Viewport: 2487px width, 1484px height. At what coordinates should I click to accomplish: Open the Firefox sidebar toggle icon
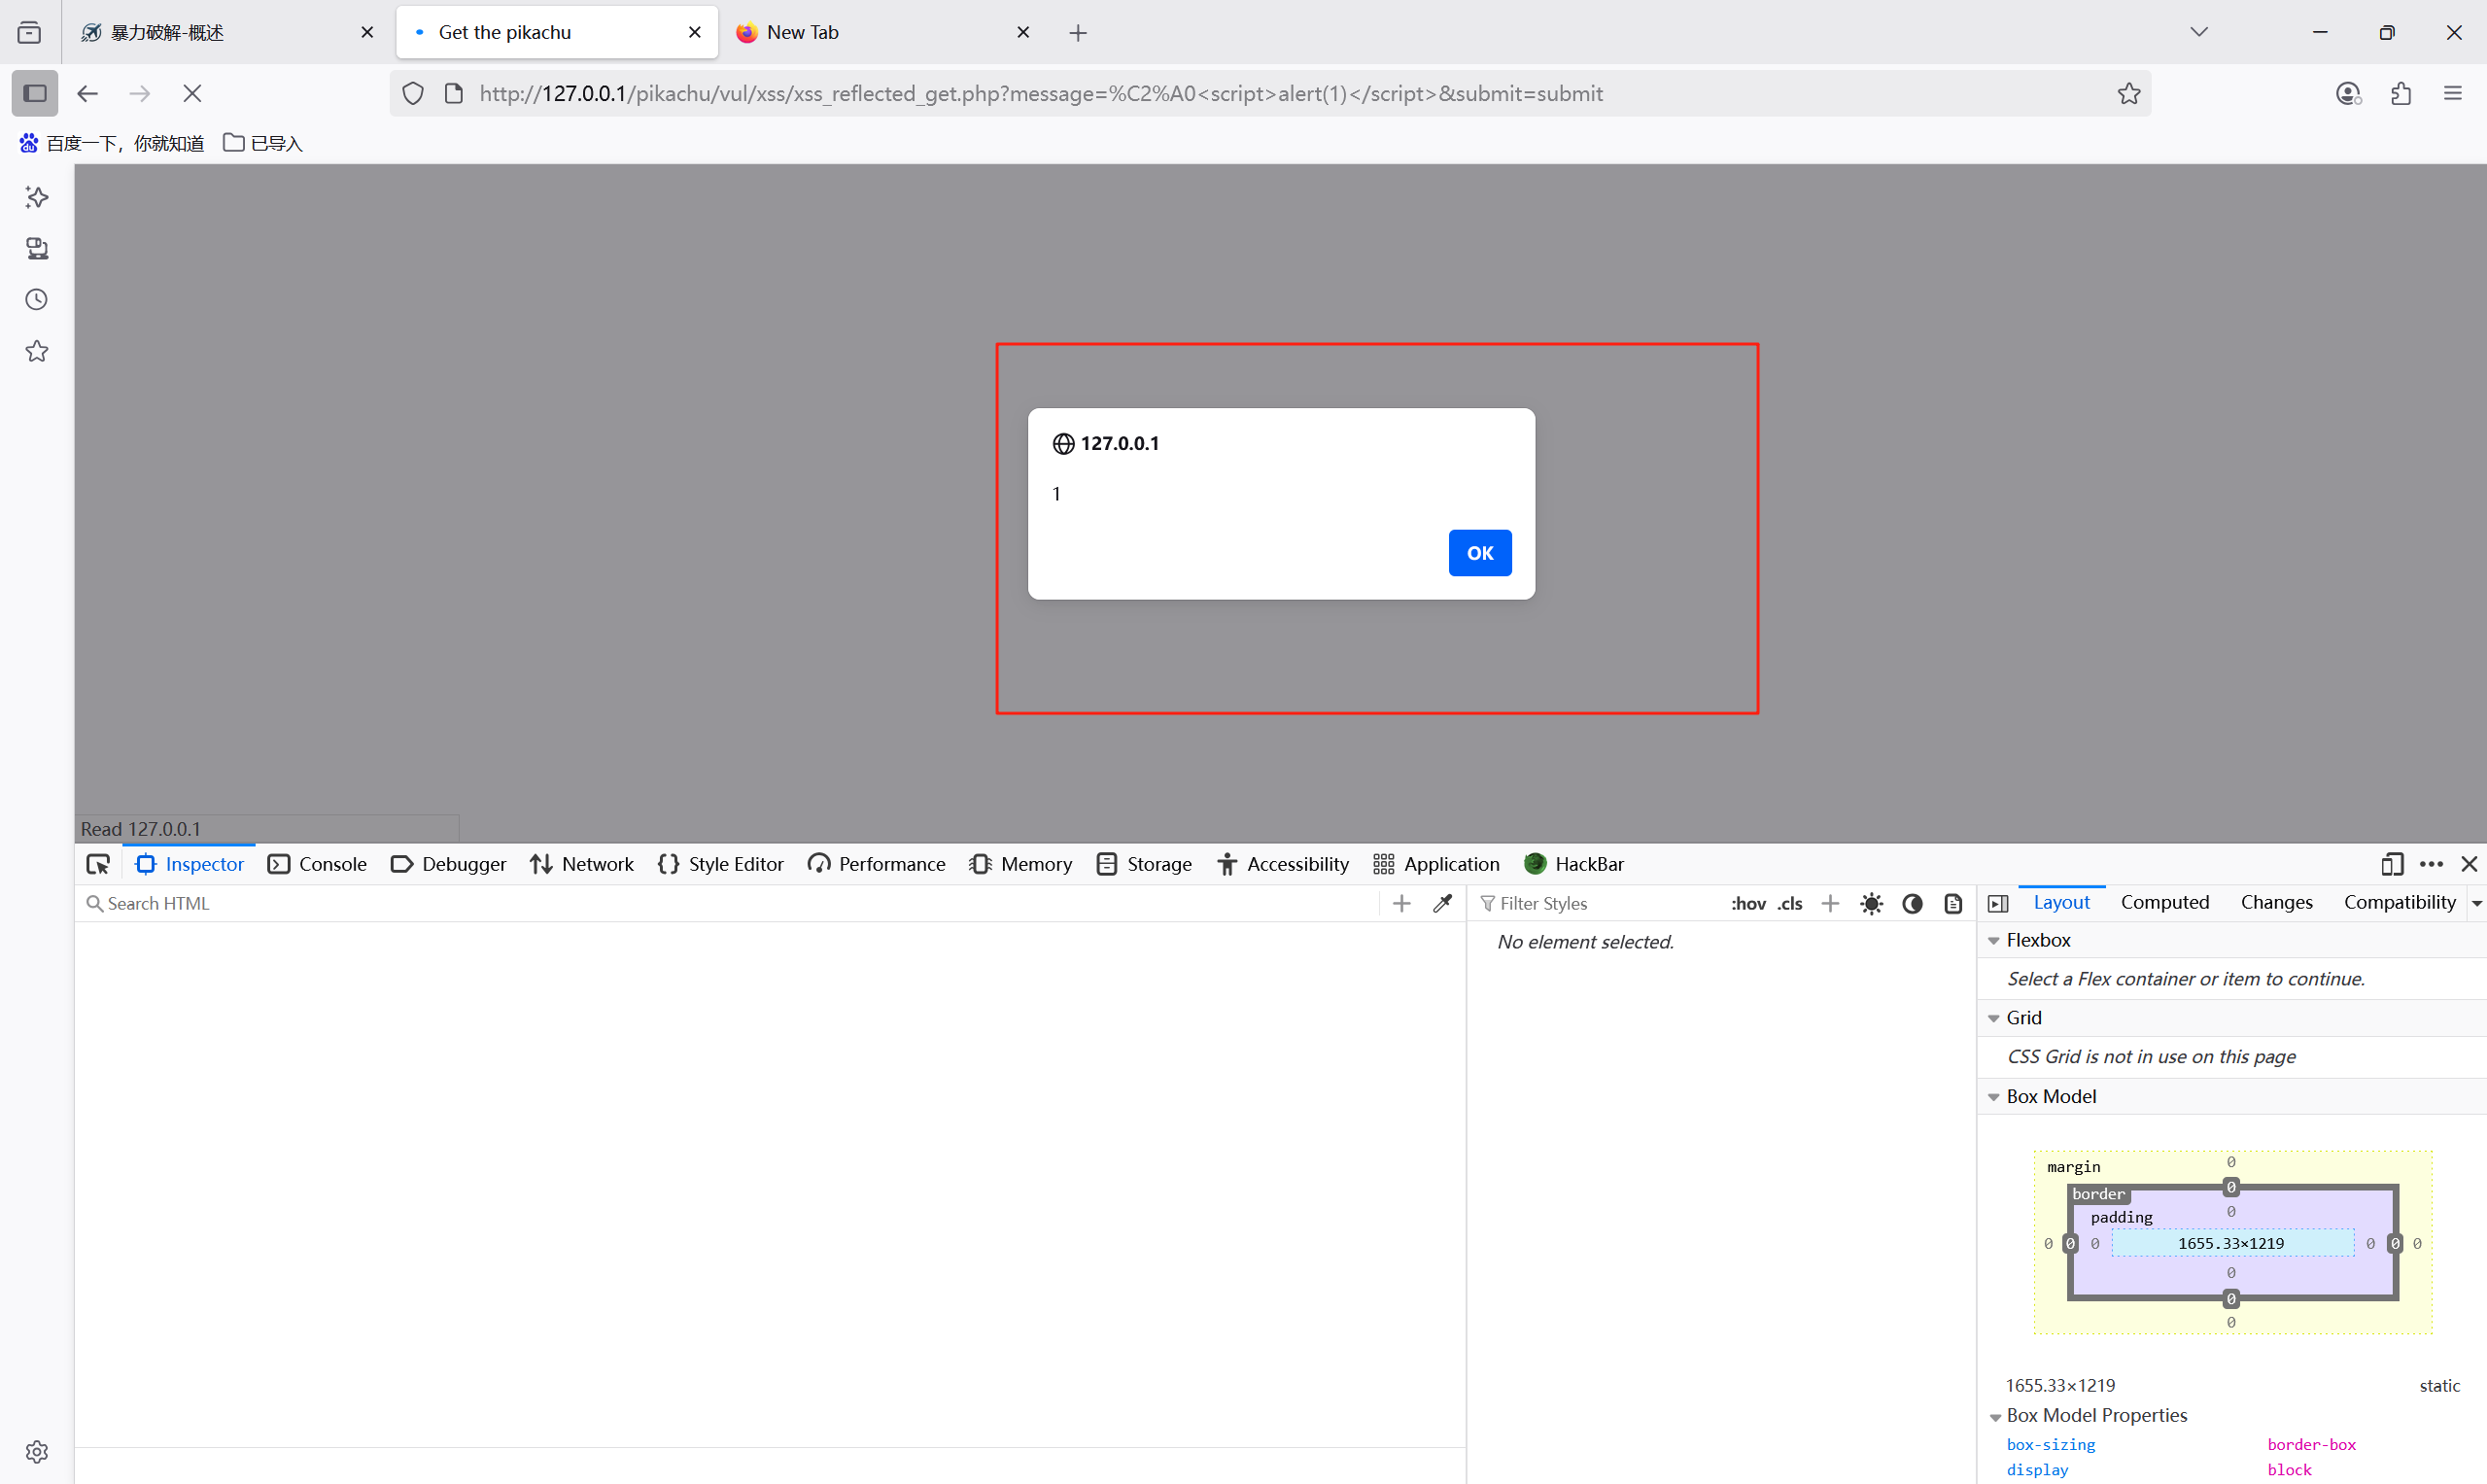35,93
